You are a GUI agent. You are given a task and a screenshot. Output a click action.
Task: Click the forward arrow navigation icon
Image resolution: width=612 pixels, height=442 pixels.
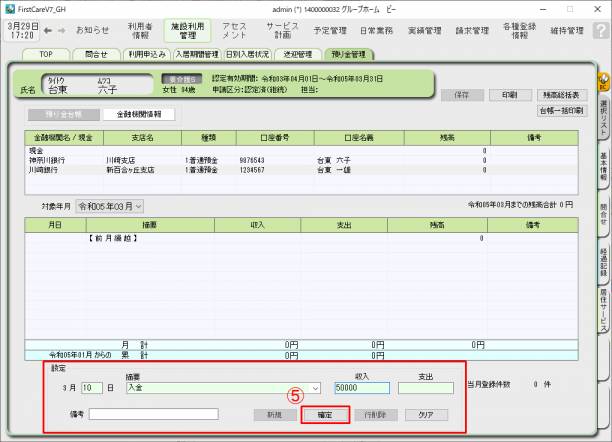point(62,31)
